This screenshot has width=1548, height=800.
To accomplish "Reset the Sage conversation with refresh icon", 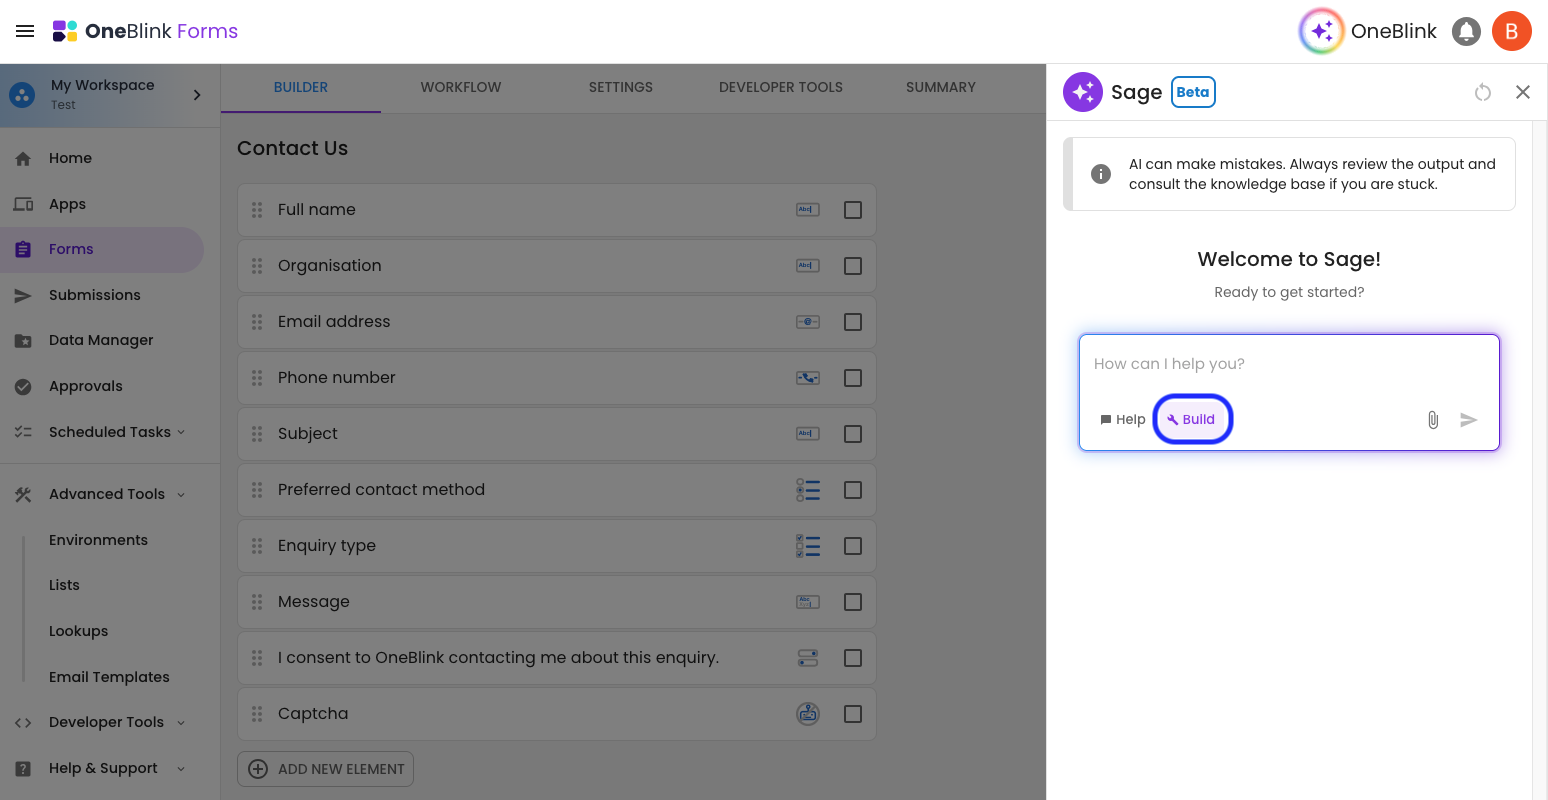I will pos(1483,92).
